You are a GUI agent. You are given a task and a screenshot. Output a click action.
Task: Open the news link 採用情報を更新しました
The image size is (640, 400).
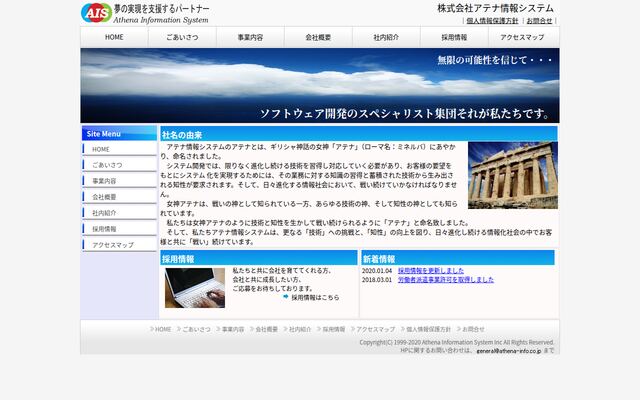coord(431,271)
